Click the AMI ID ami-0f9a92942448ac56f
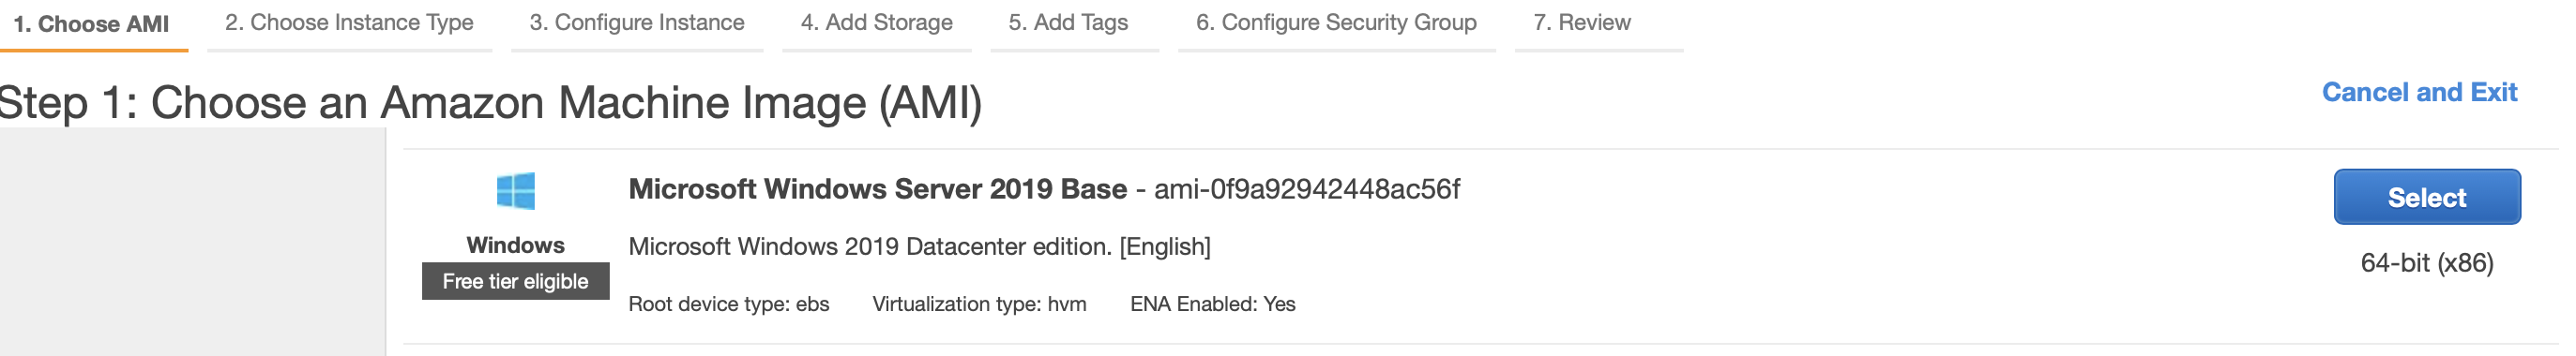 pyautogui.click(x=1307, y=189)
